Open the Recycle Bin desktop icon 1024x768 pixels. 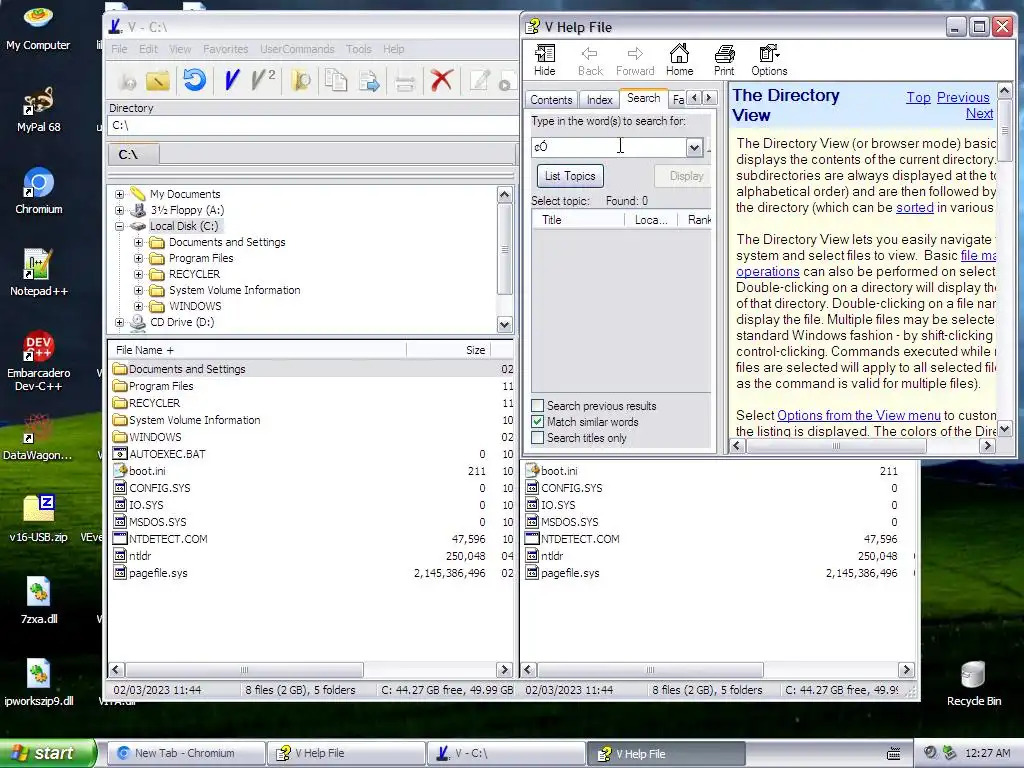point(973,682)
